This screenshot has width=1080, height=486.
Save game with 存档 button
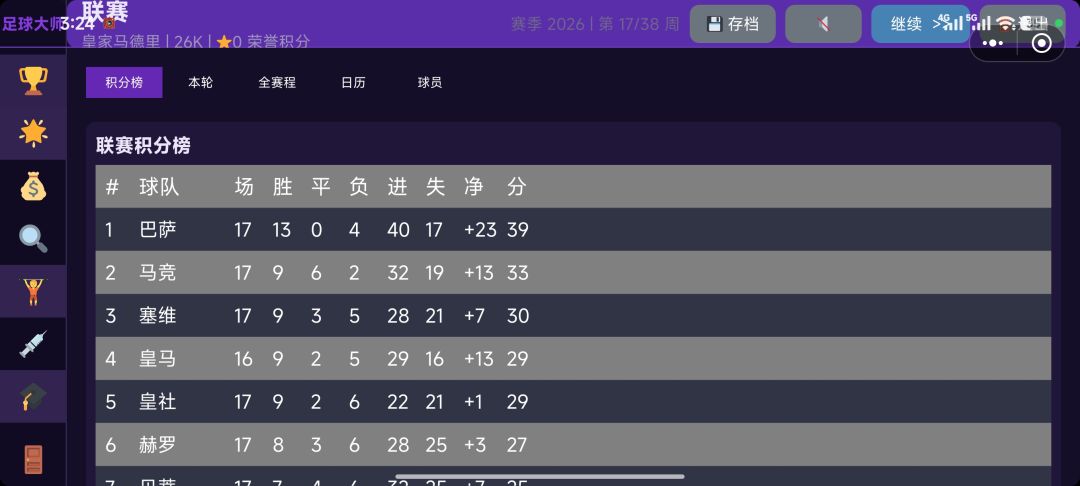coord(732,24)
